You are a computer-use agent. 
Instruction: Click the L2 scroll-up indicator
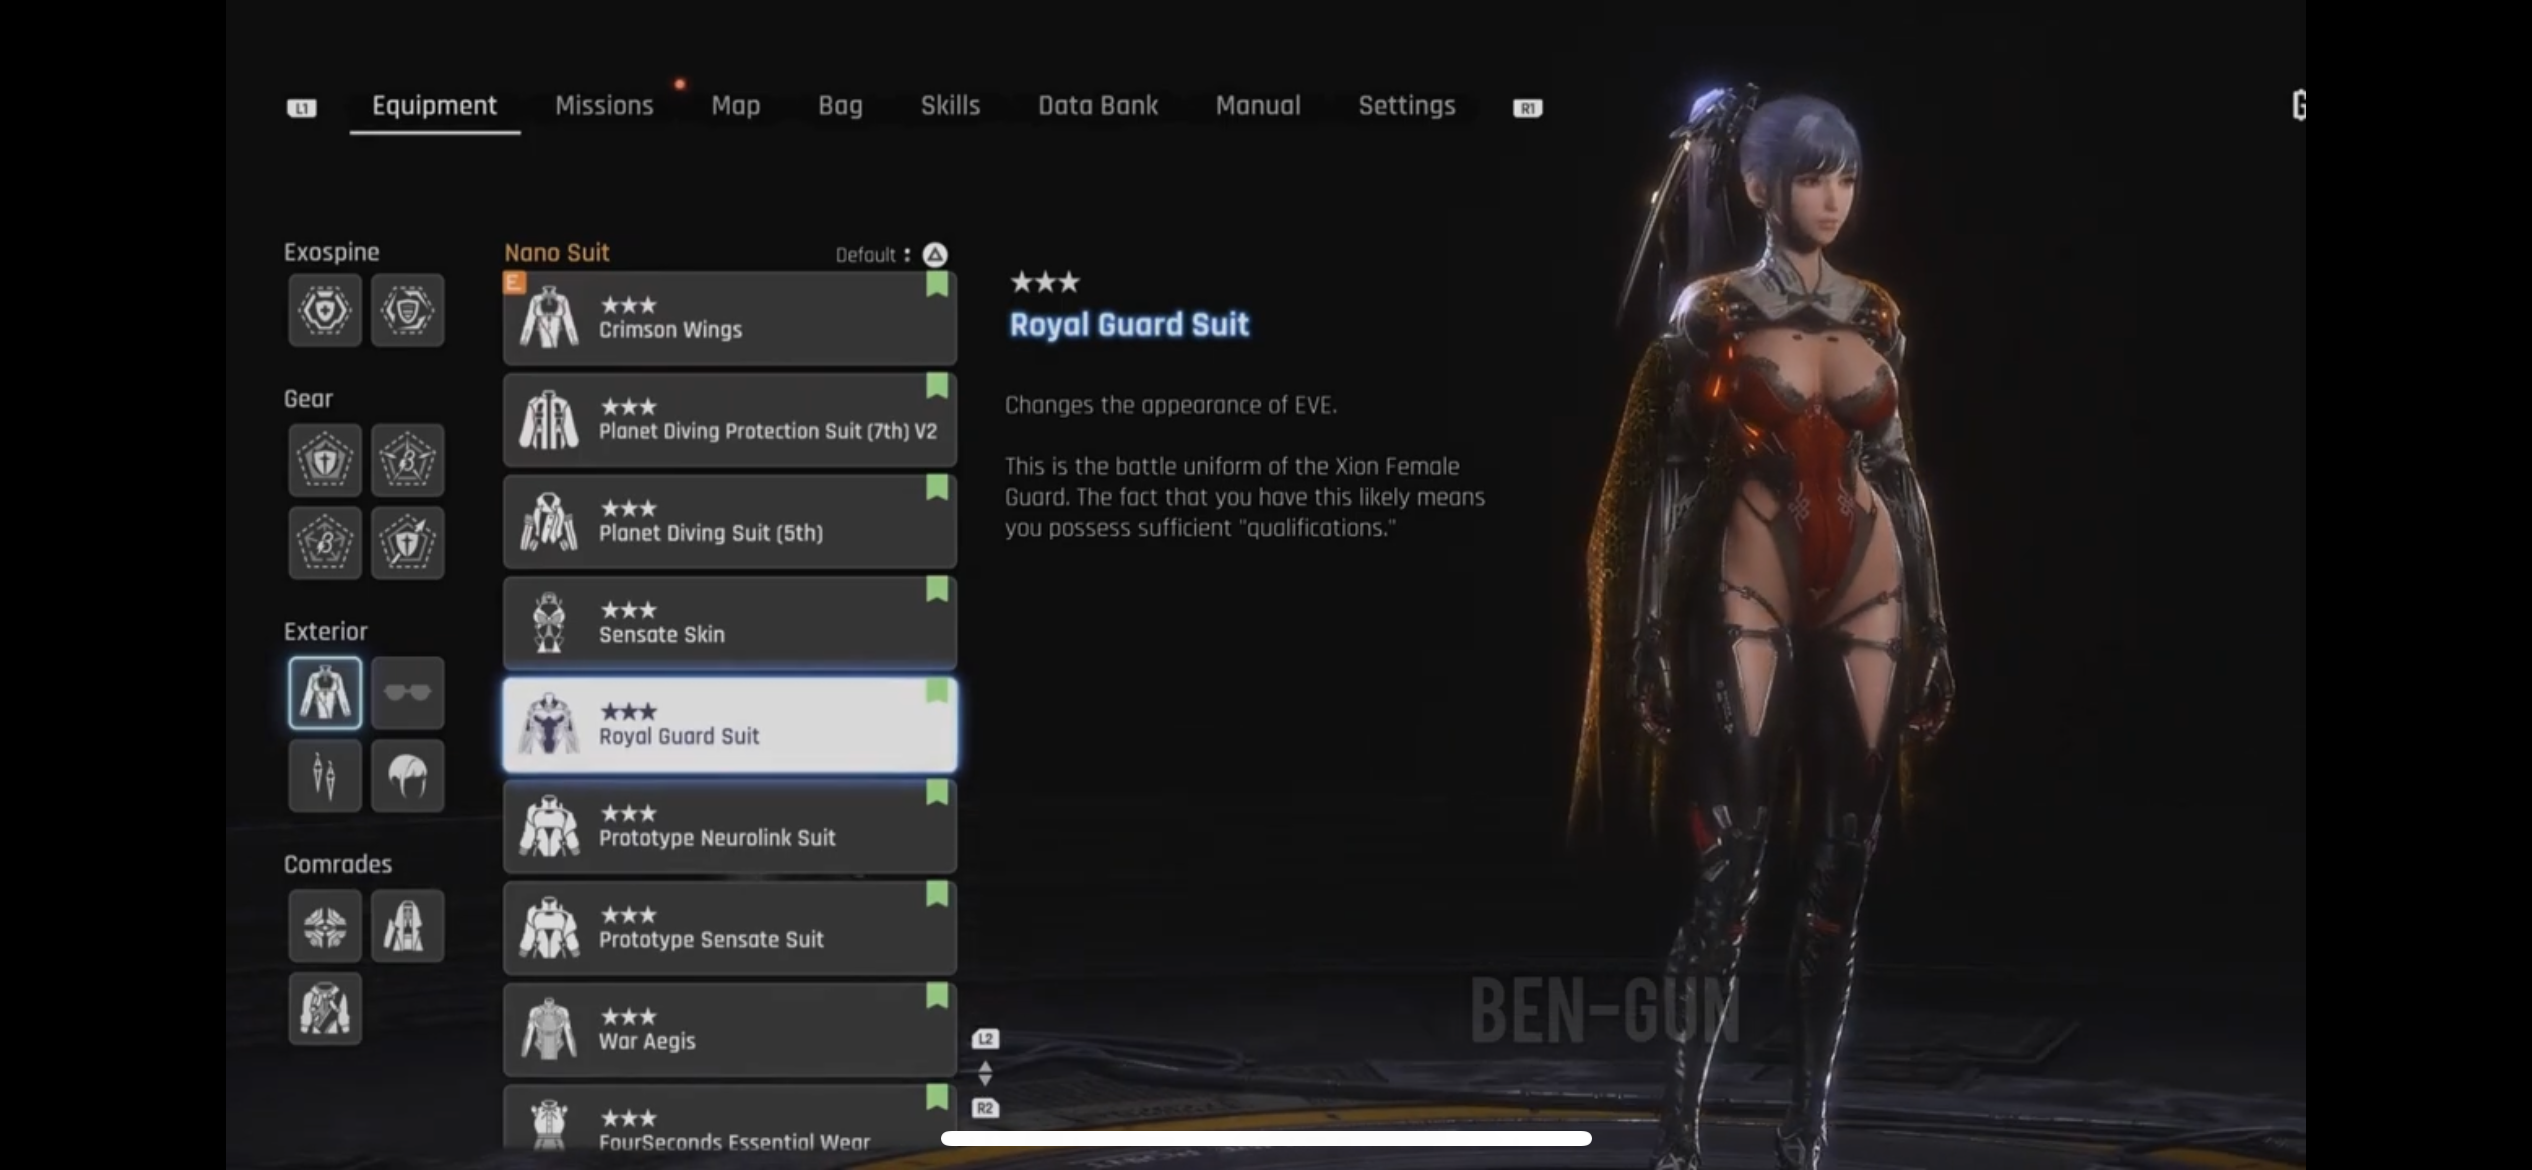click(985, 1039)
